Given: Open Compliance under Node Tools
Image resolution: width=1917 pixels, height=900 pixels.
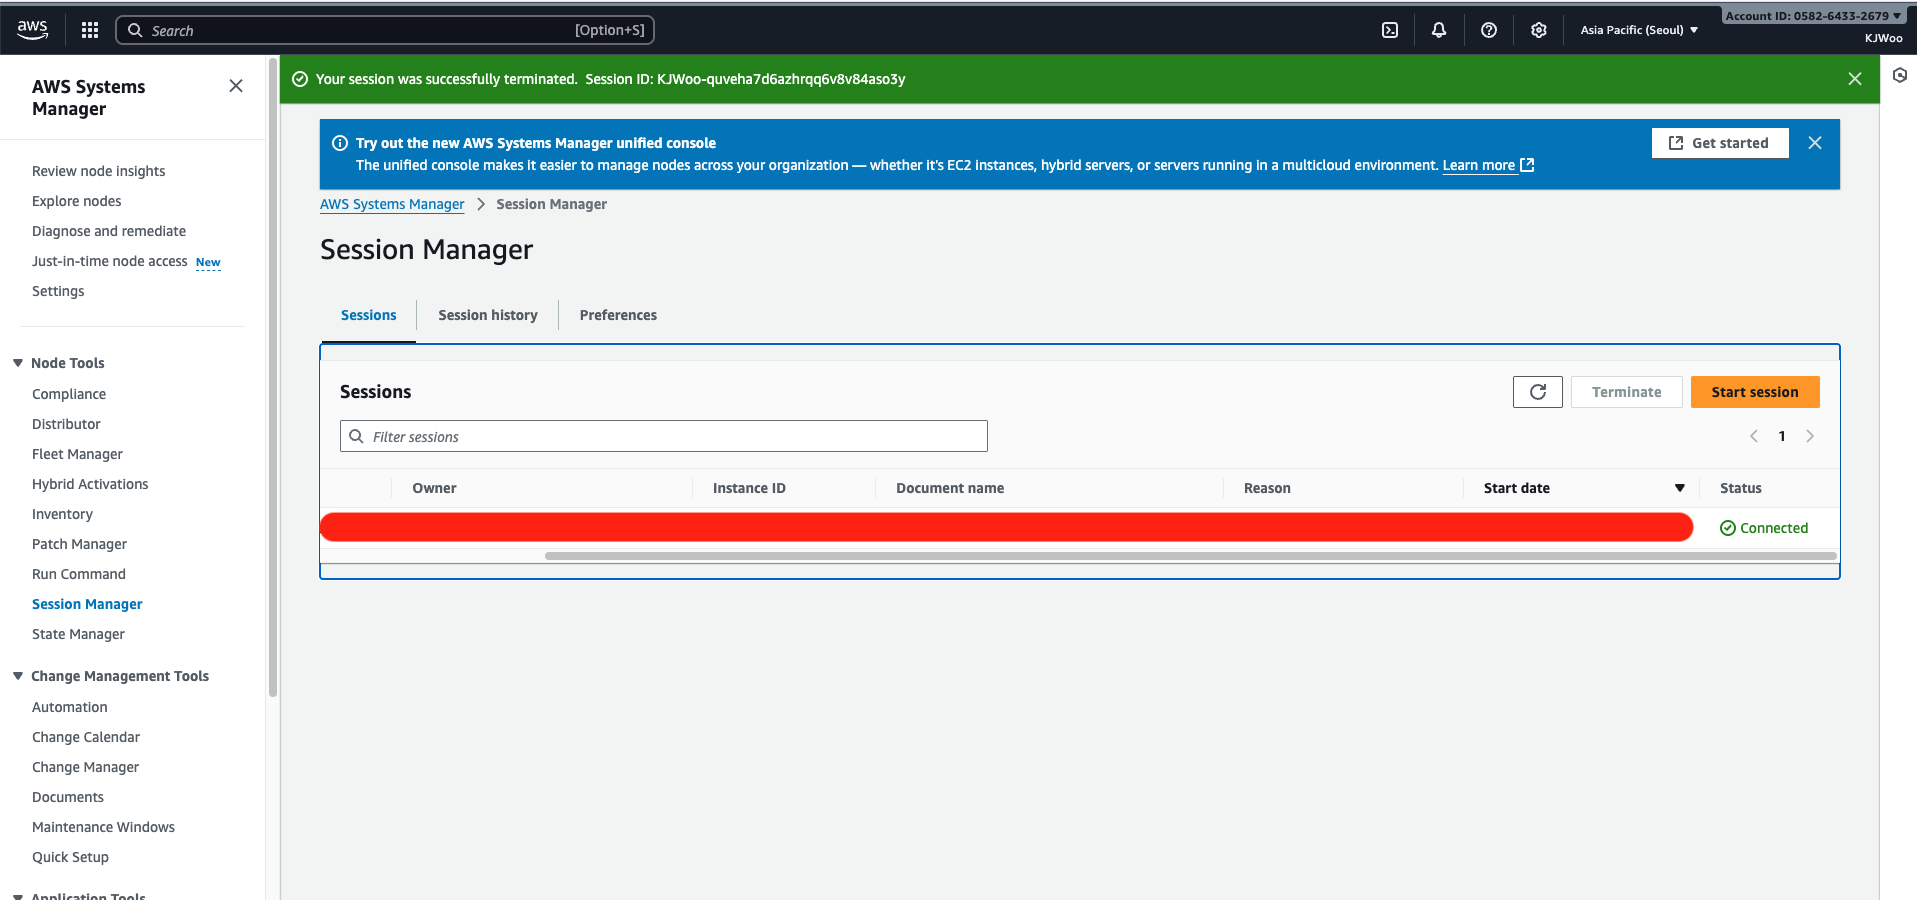Looking at the screenshot, I should tap(69, 394).
